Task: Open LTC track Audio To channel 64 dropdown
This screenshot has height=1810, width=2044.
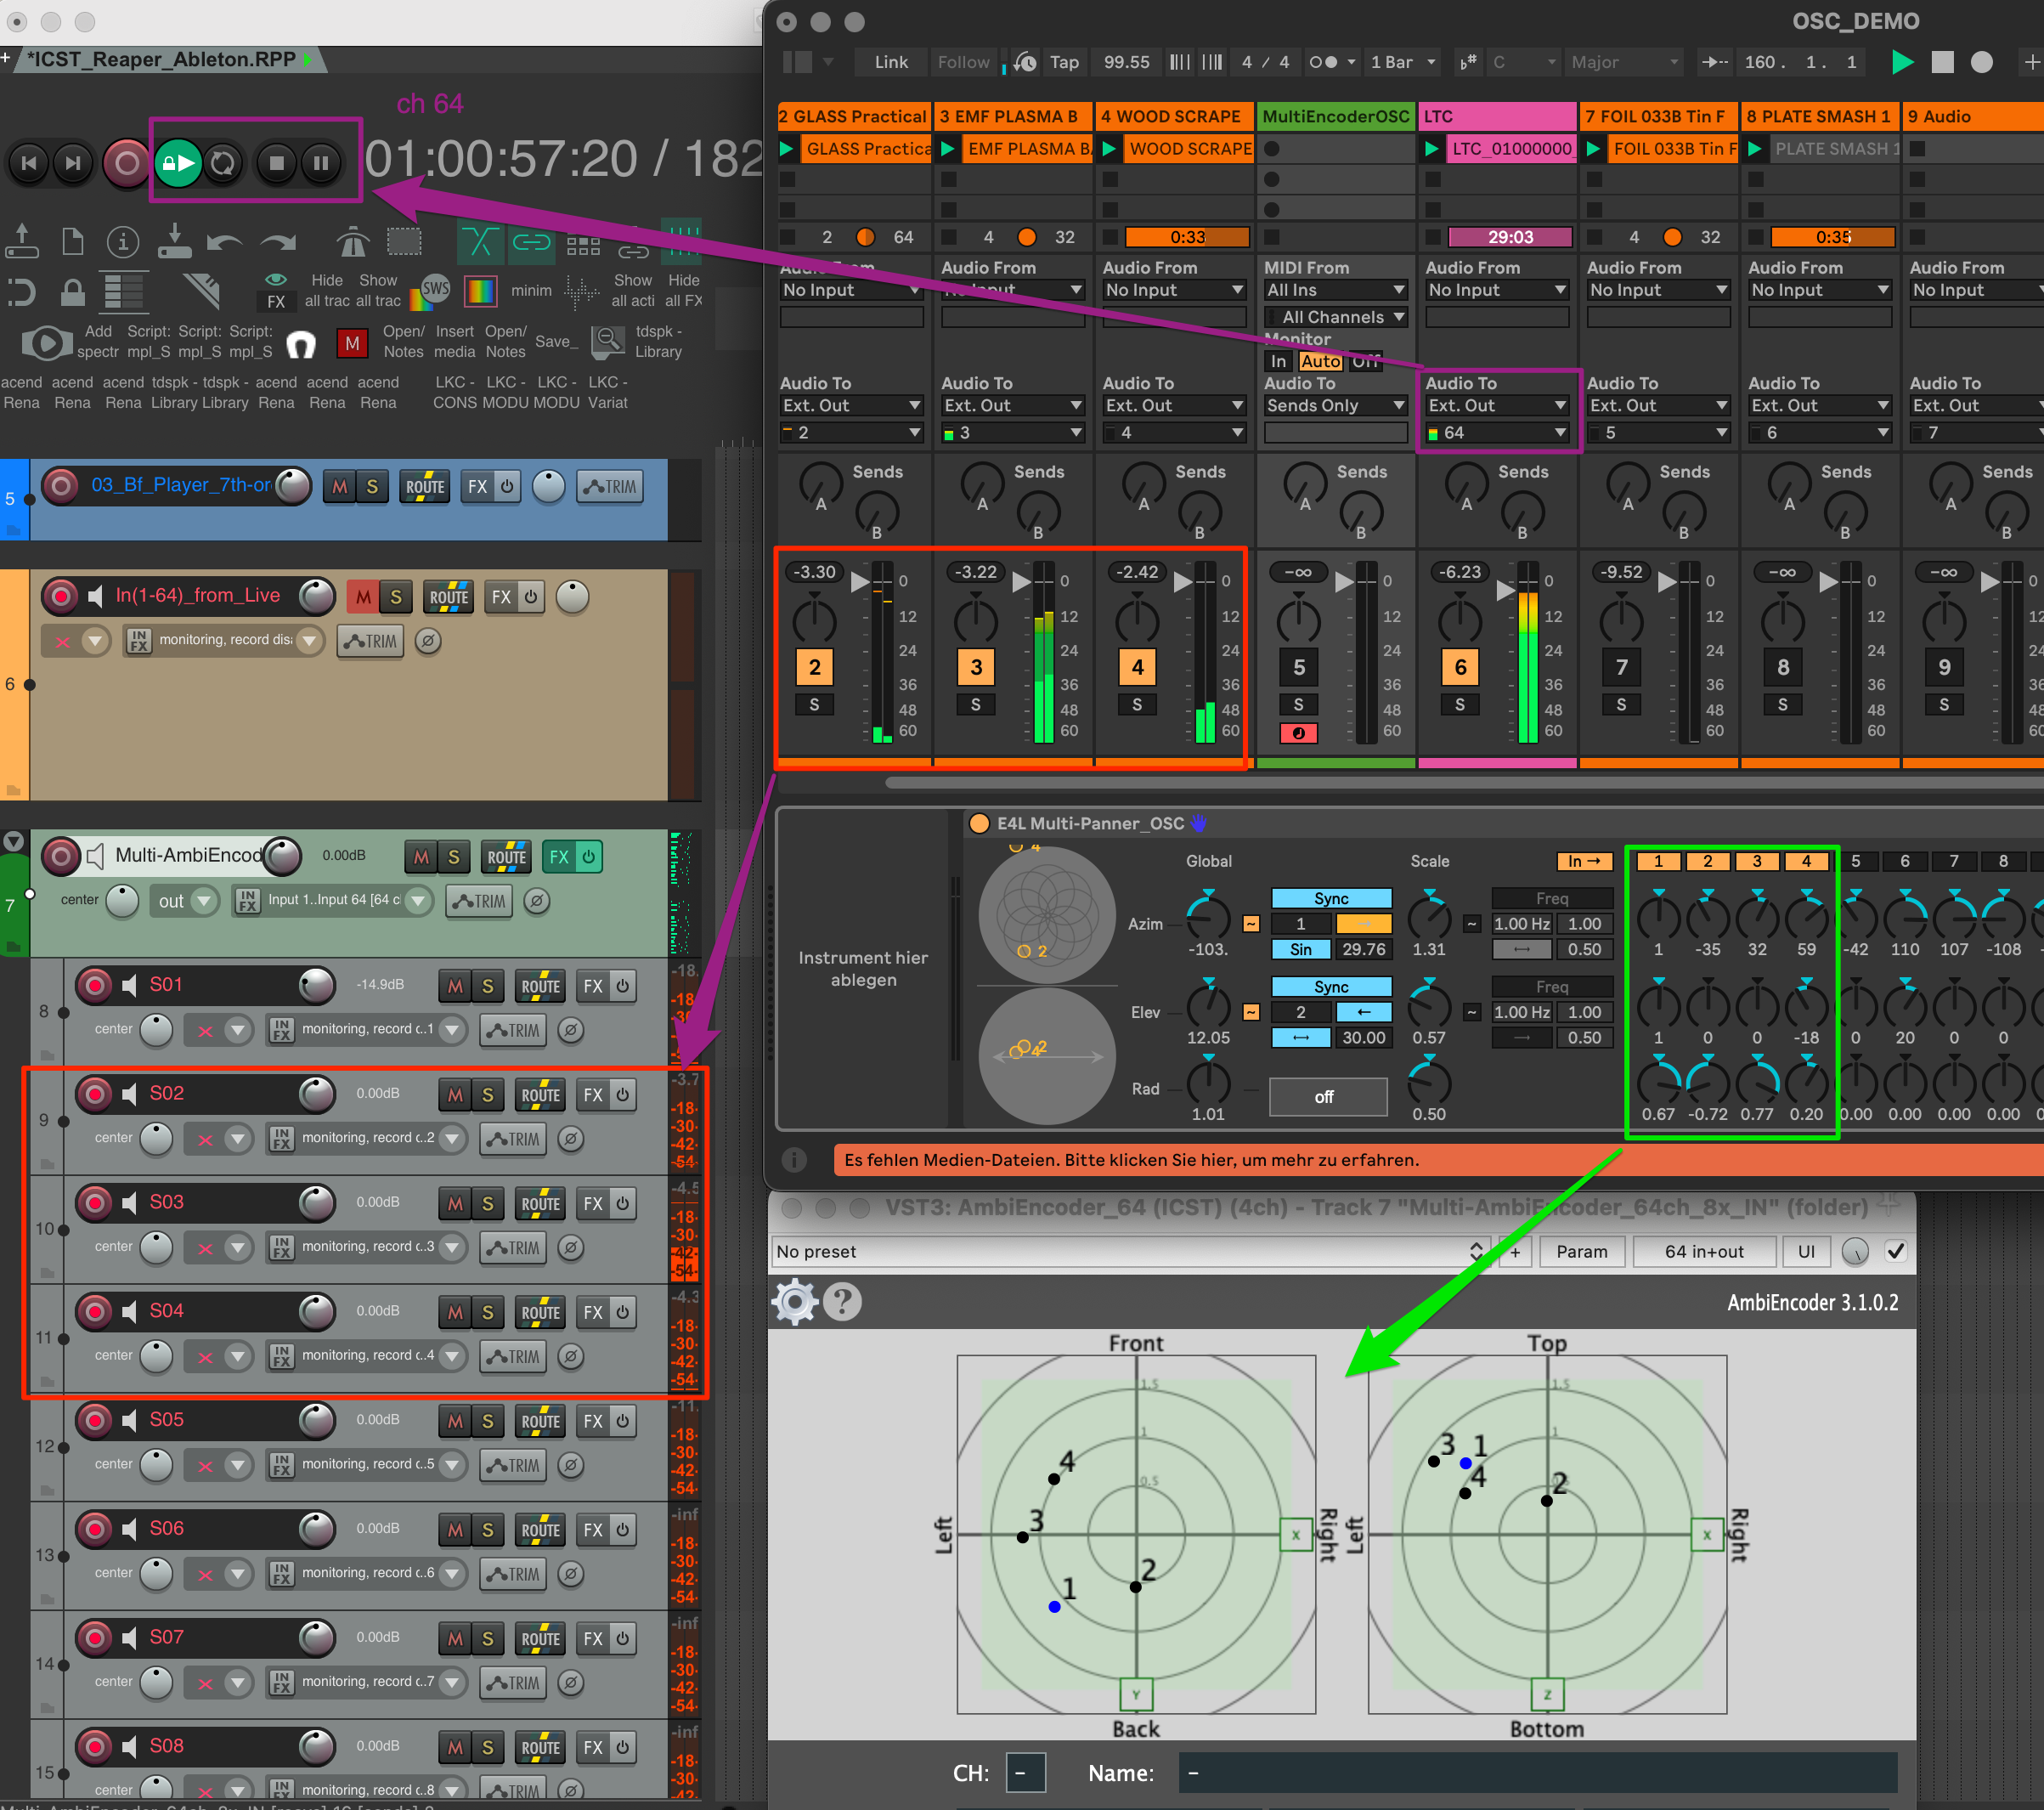Action: point(1497,433)
